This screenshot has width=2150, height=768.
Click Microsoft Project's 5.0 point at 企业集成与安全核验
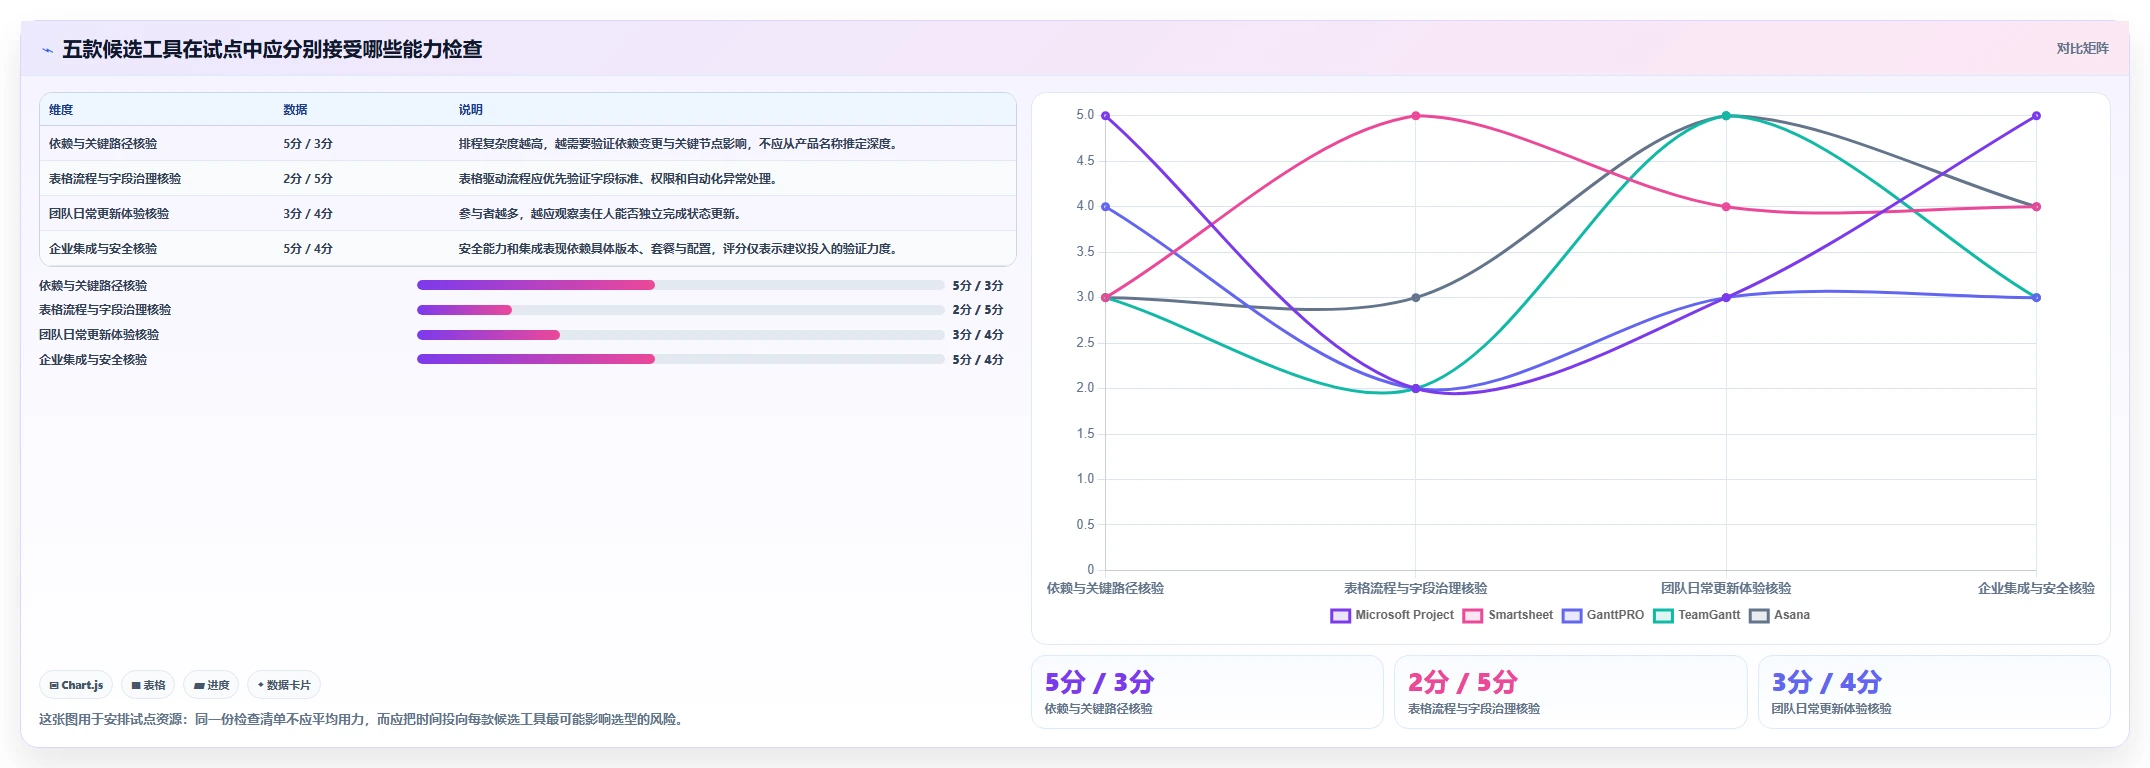point(2036,116)
